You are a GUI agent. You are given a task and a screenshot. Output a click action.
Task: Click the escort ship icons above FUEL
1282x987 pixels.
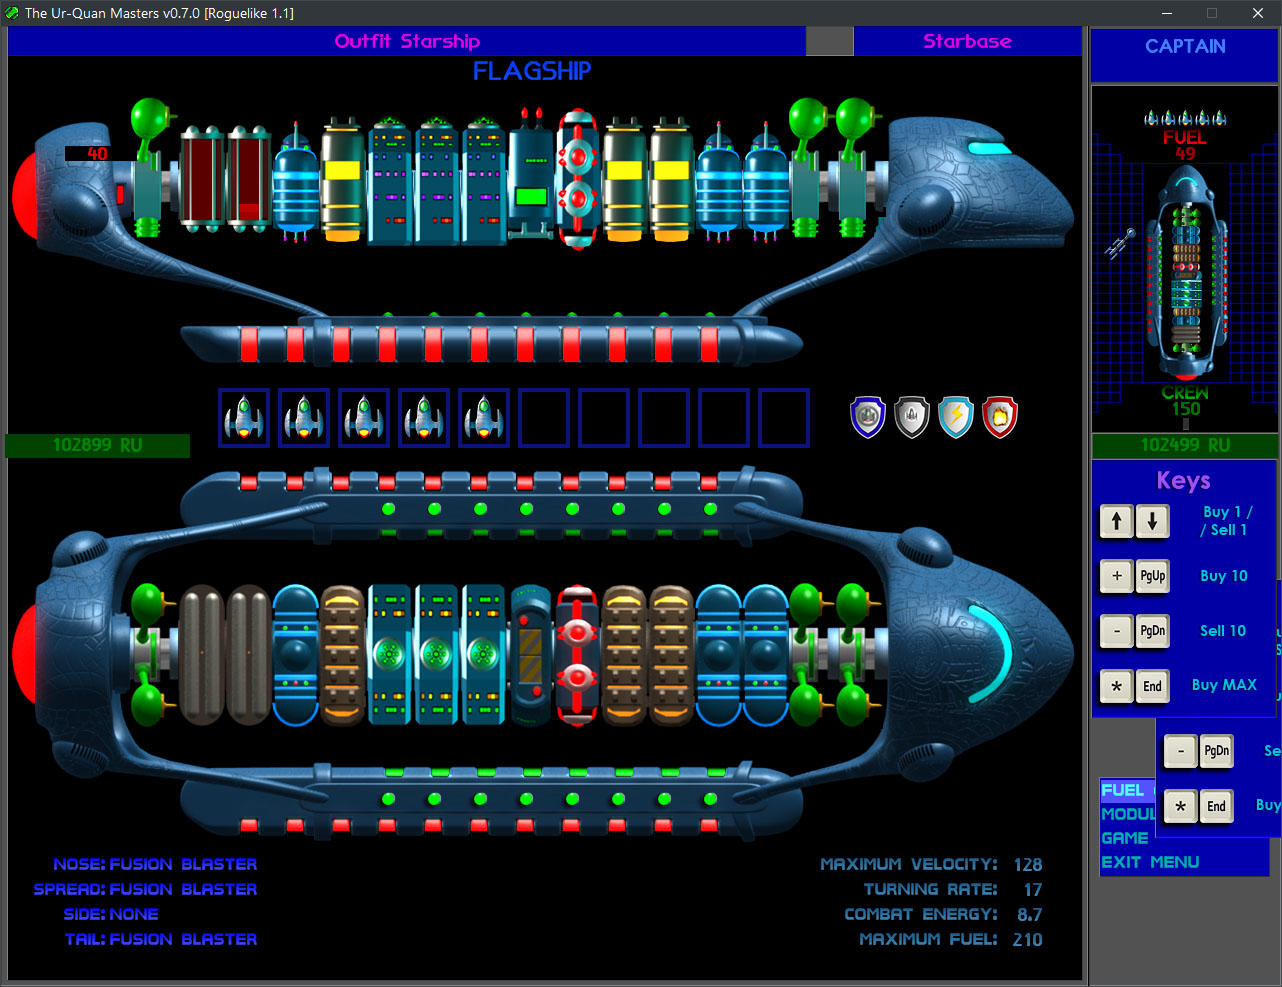coord(1186,118)
